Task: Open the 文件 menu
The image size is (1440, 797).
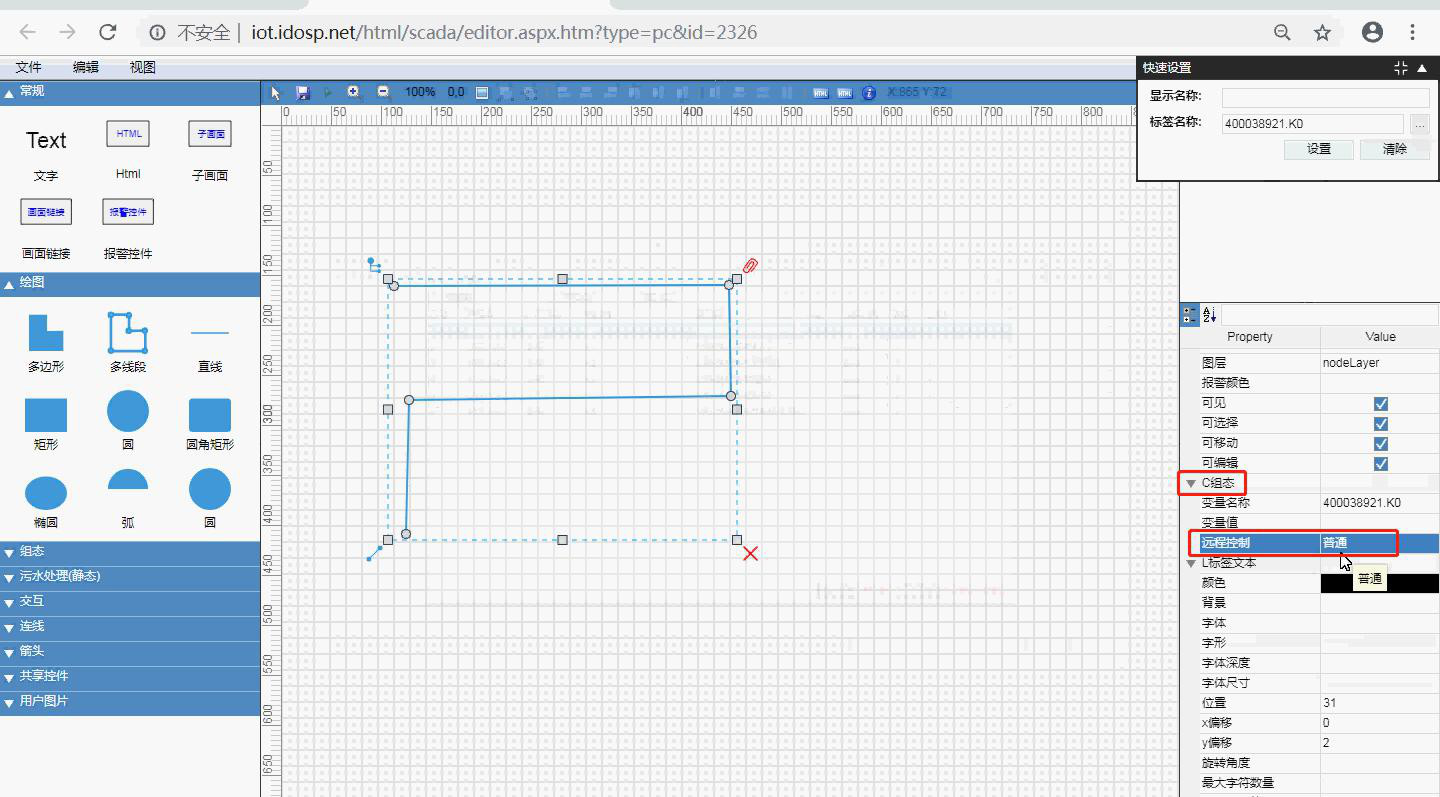Action: coord(29,67)
